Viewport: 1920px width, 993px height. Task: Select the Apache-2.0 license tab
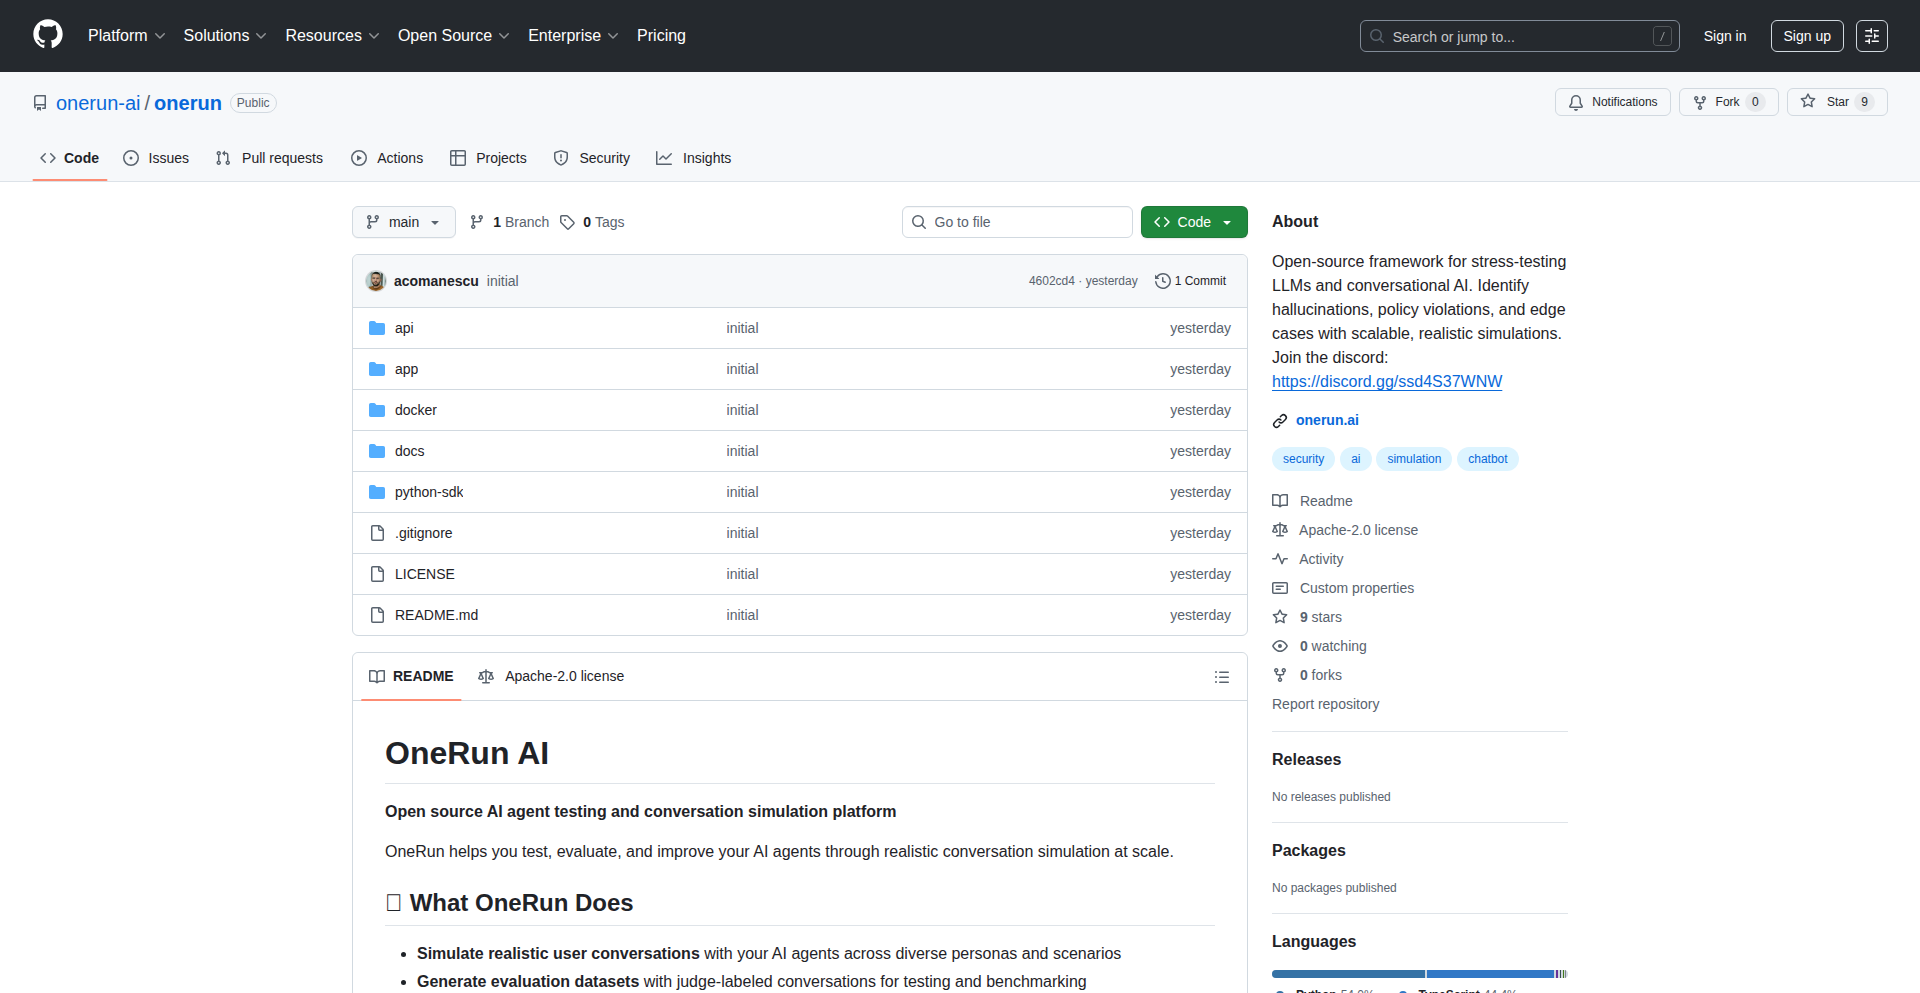(x=551, y=677)
